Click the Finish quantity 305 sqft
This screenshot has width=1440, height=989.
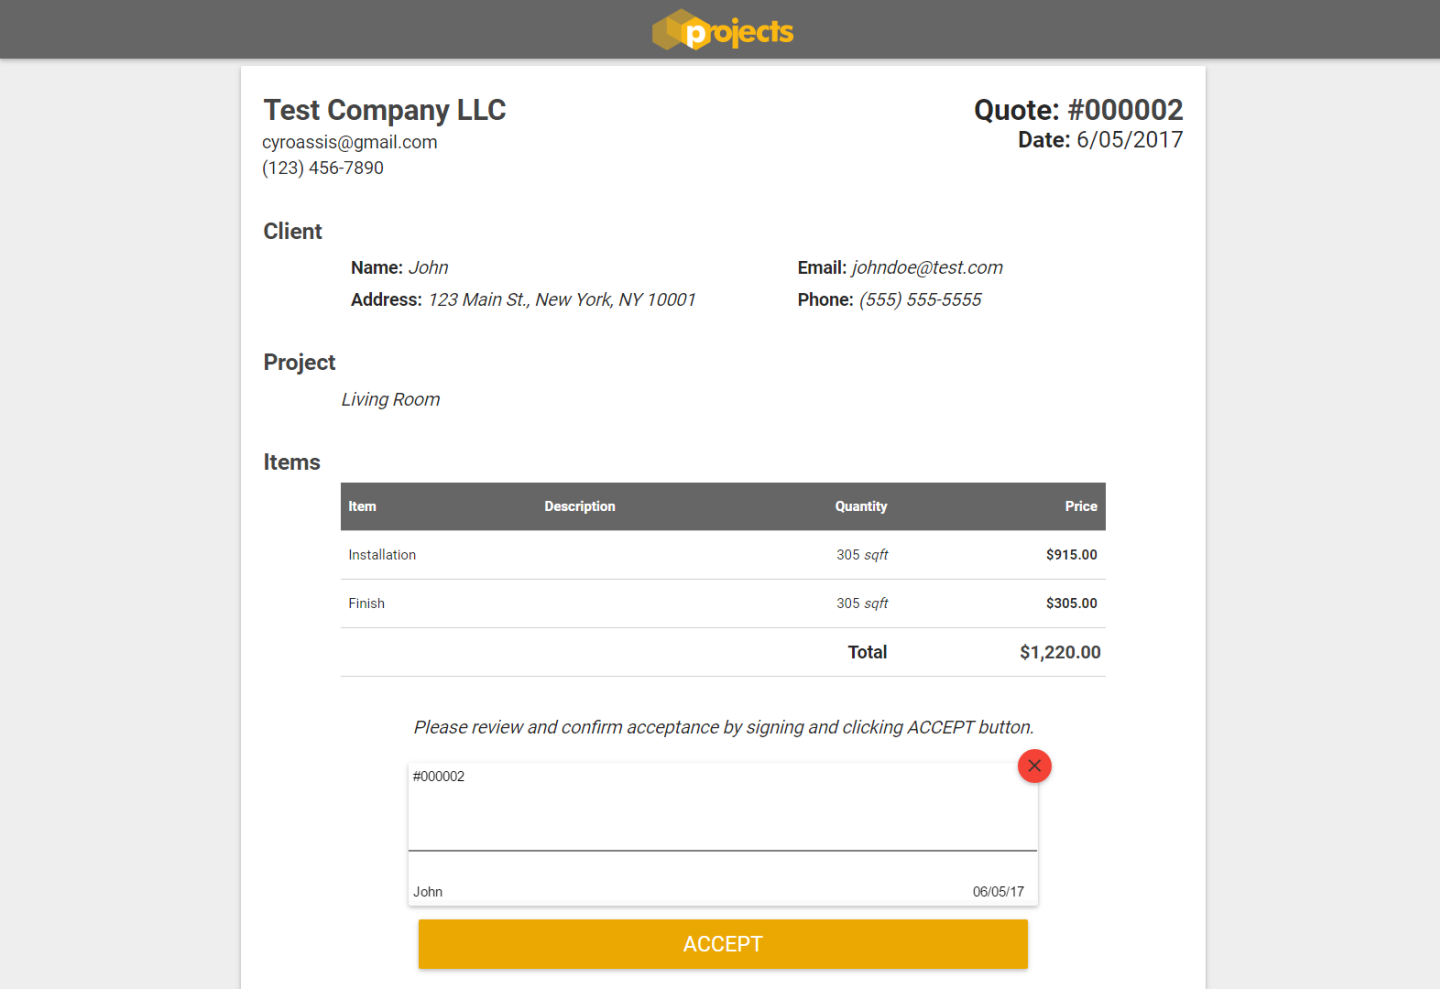pyautogui.click(x=862, y=603)
